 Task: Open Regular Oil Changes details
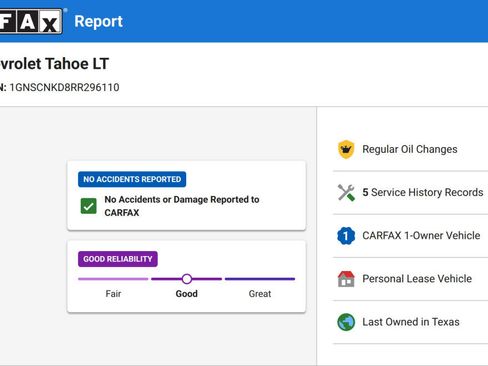410,149
